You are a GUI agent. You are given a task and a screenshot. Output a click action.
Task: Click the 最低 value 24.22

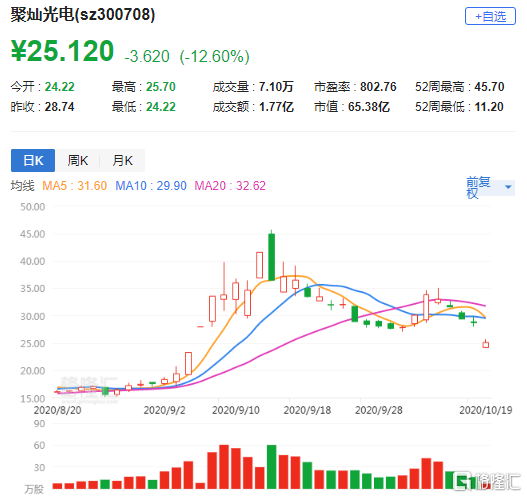(x=161, y=107)
